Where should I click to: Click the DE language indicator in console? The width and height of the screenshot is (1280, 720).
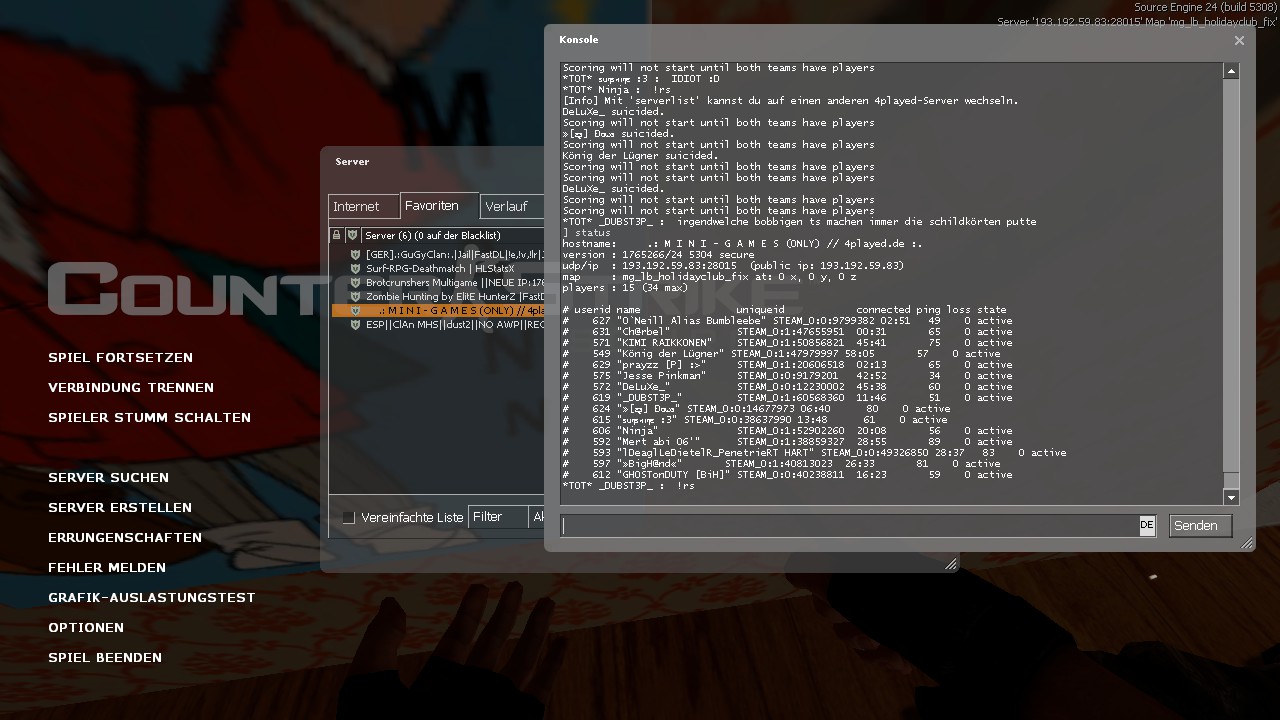point(1146,525)
